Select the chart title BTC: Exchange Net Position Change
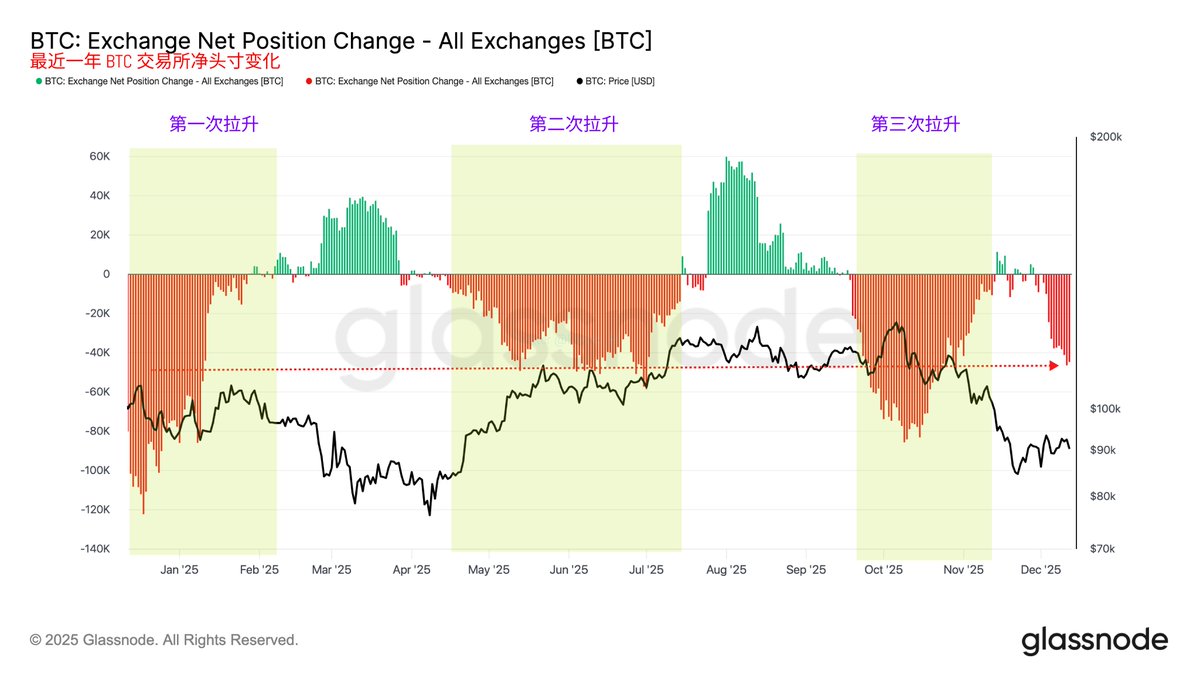Viewport: 1200px width, 675px height. 341,41
